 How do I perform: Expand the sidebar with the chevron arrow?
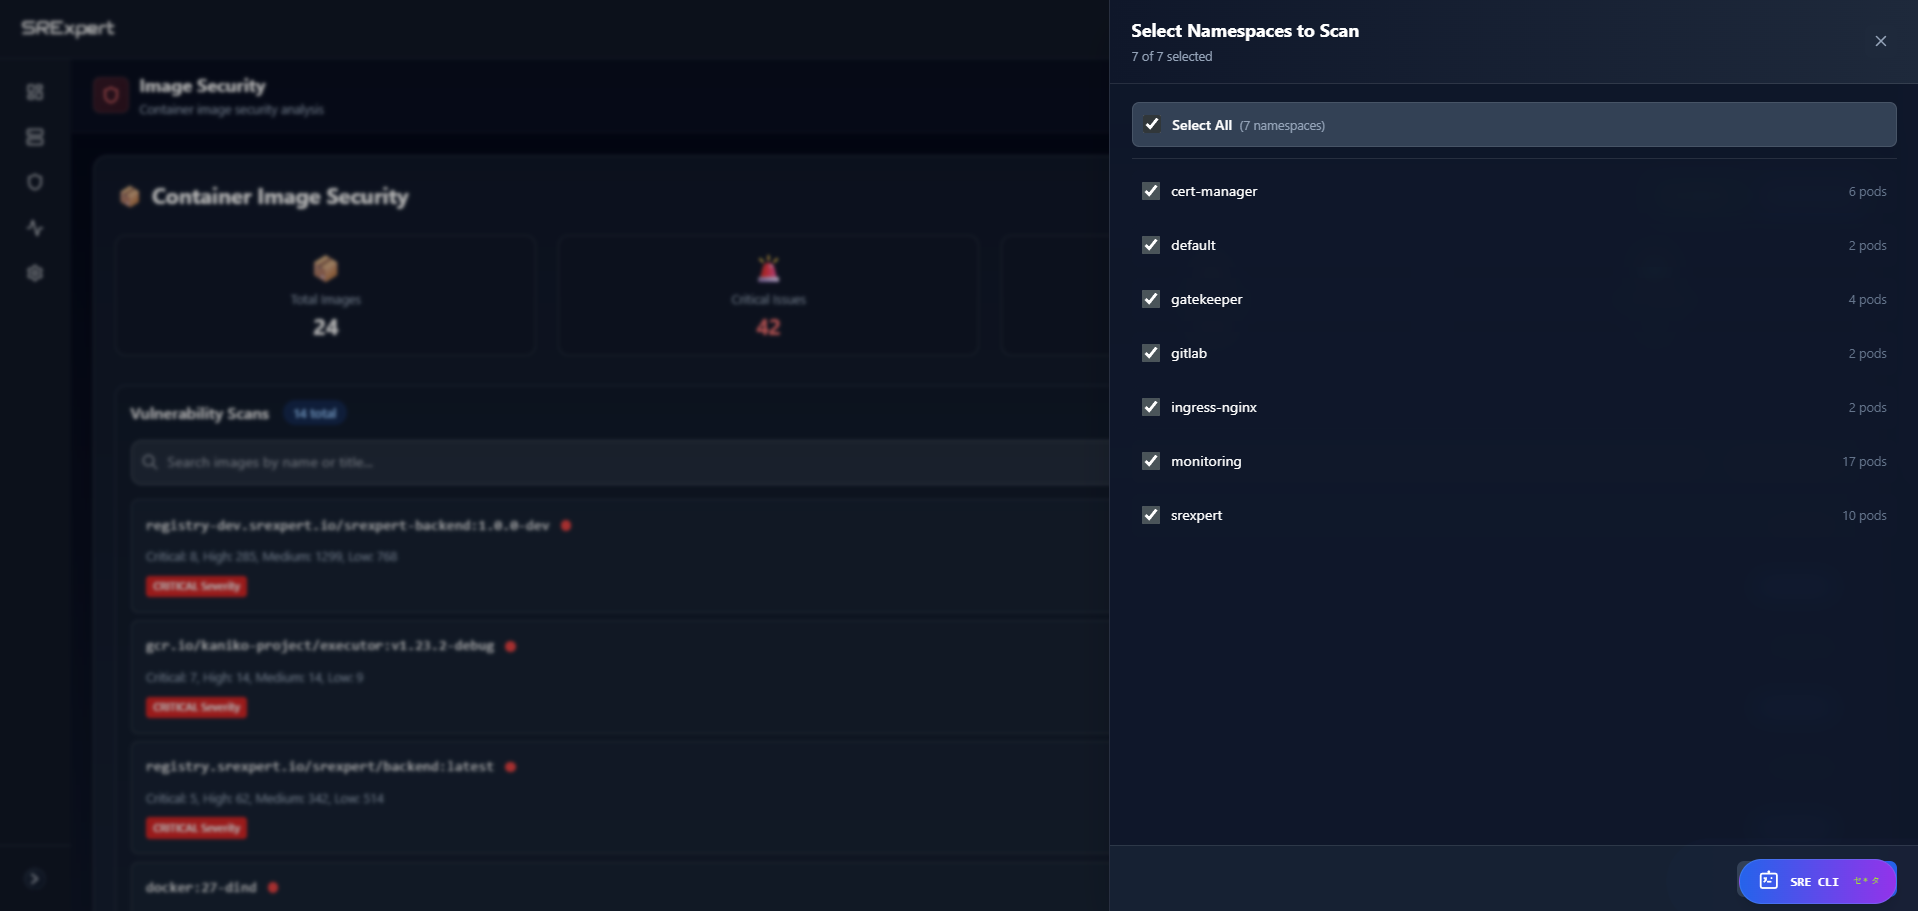click(x=34, y=878)
